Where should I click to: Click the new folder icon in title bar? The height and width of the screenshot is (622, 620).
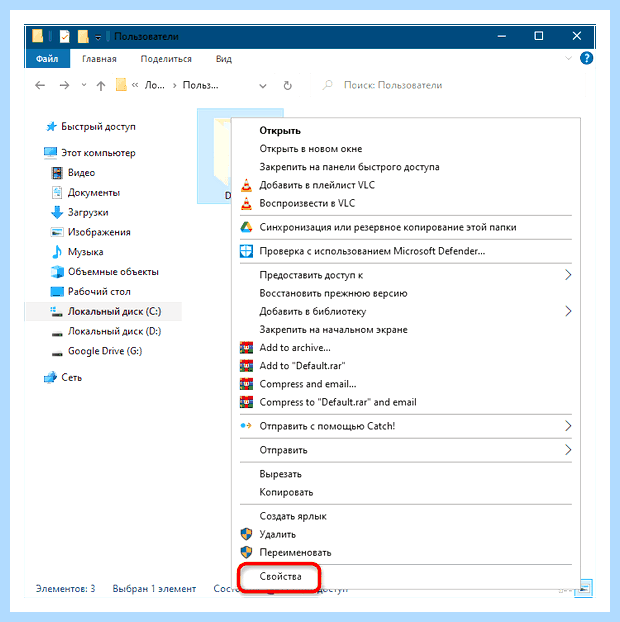(x=83, y=36)
